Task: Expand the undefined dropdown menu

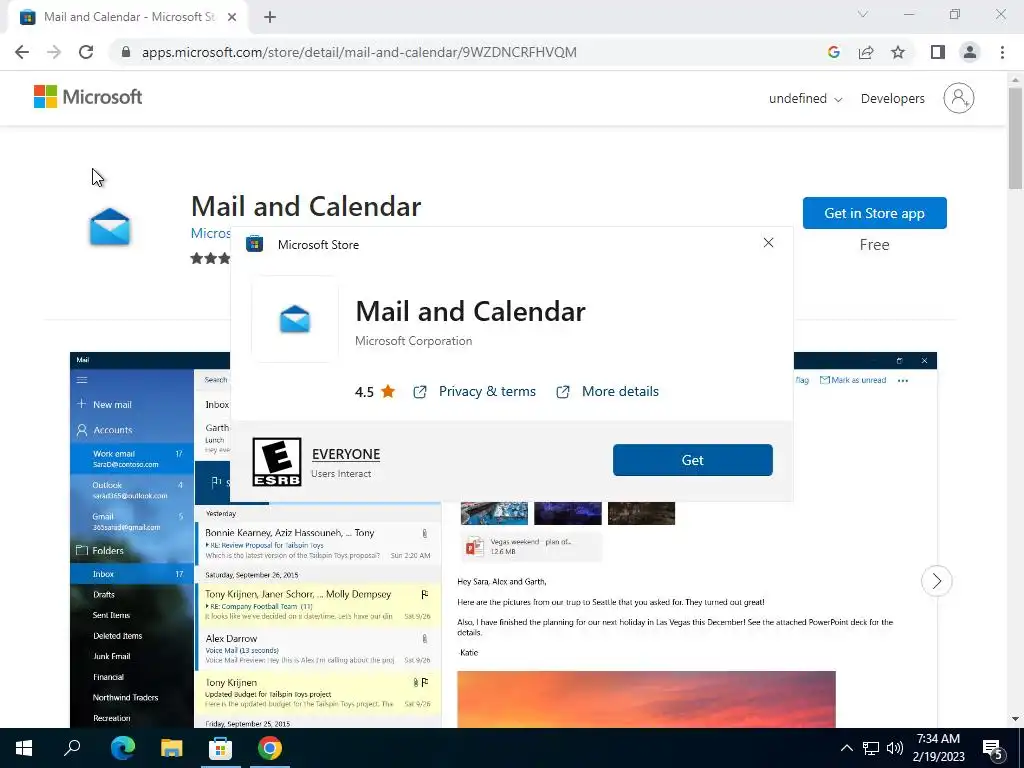Action: (805, 99)
